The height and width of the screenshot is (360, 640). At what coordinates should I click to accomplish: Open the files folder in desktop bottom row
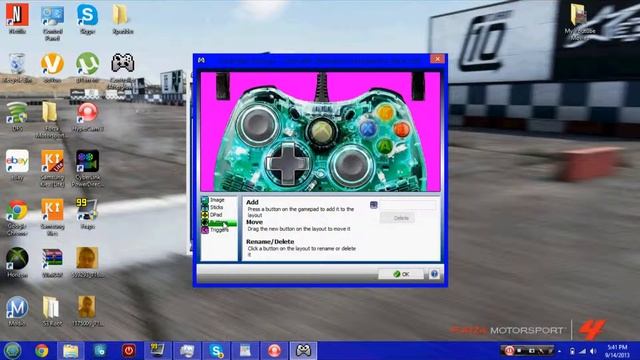[52, 311]
